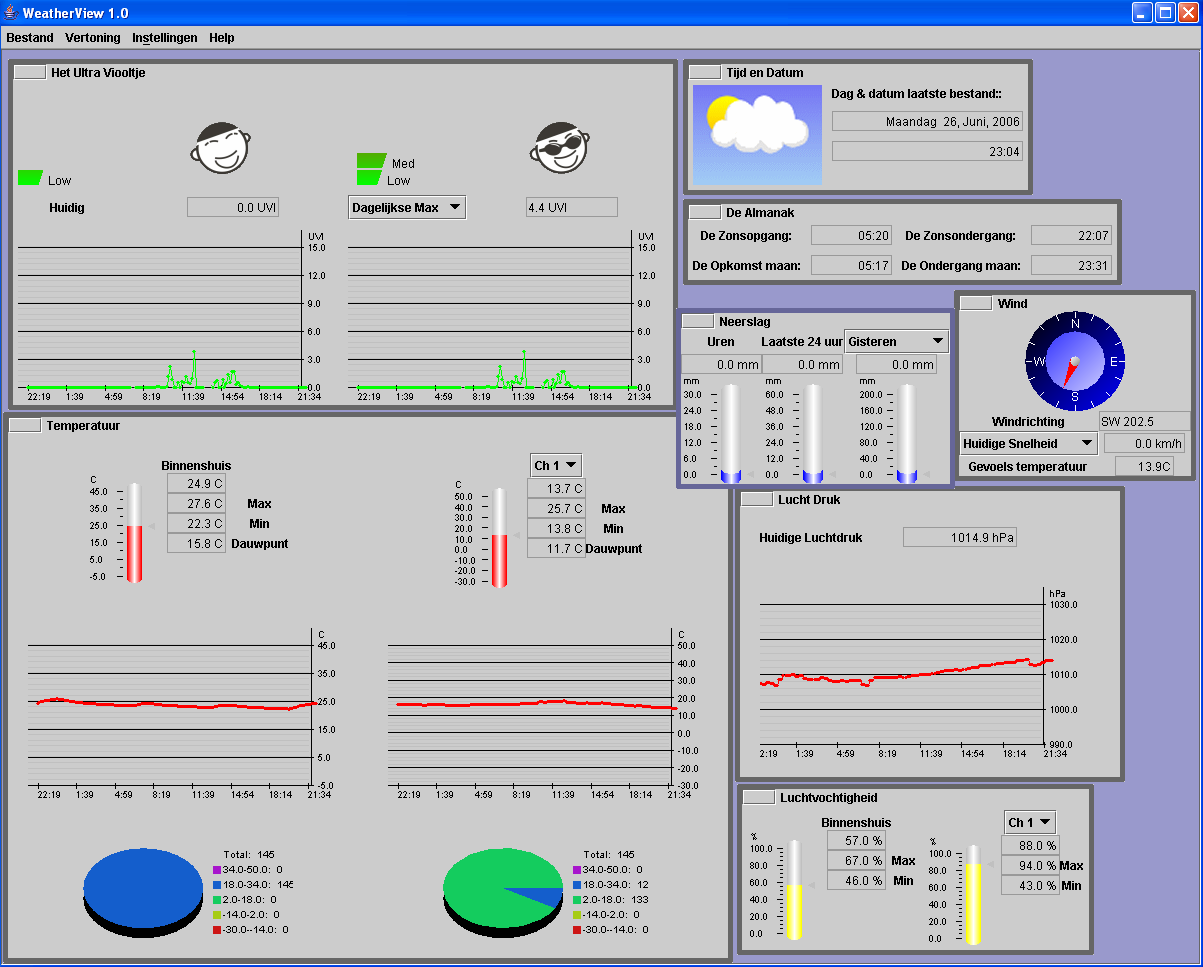Image resolution: width=1203 pixels, height=967 pixels.
Task: Toggle the Lucht Druk panel button
Action: click(757, 499)
